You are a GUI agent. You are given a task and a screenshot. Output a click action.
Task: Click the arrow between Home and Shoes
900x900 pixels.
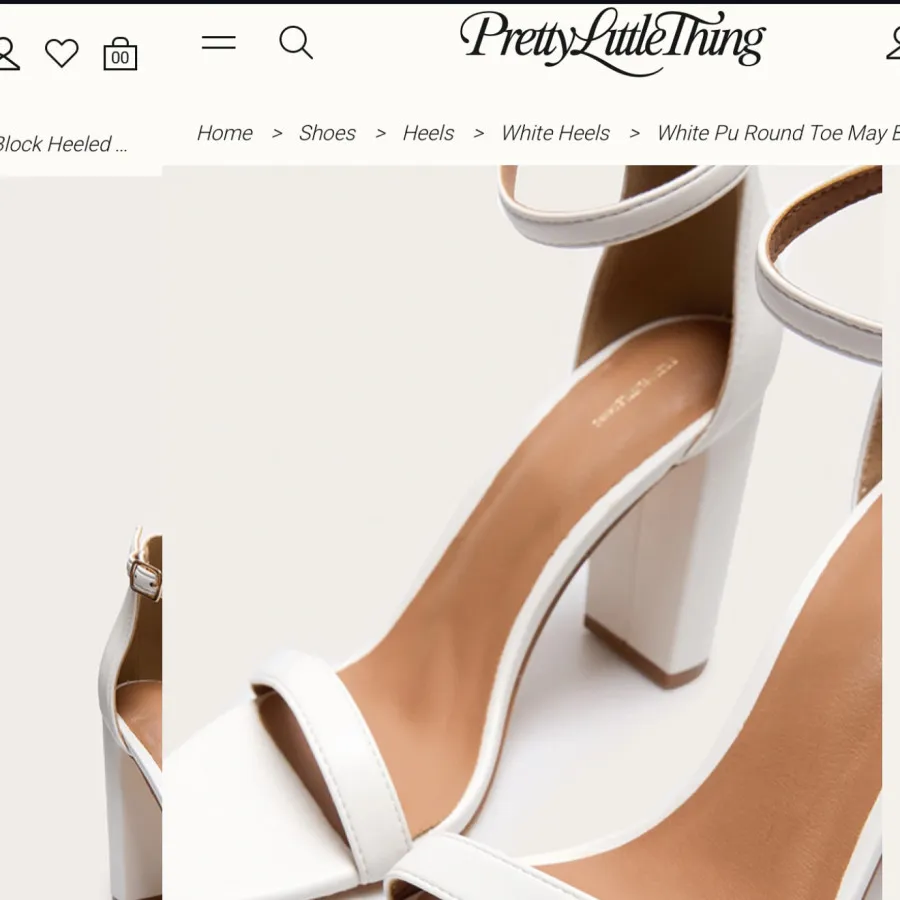pos(277,133)
